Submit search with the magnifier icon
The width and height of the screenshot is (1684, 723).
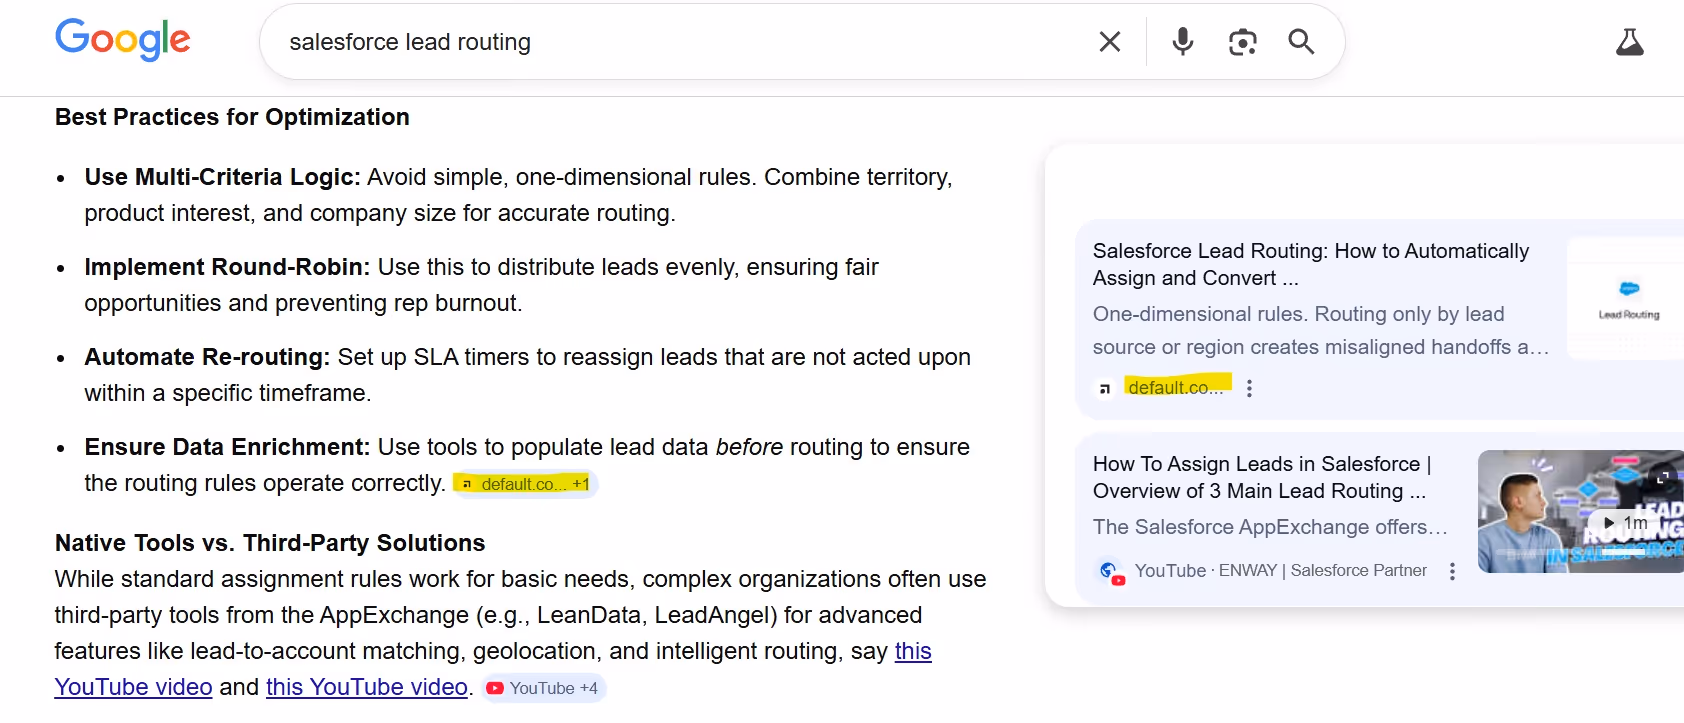click(1301, 41)
